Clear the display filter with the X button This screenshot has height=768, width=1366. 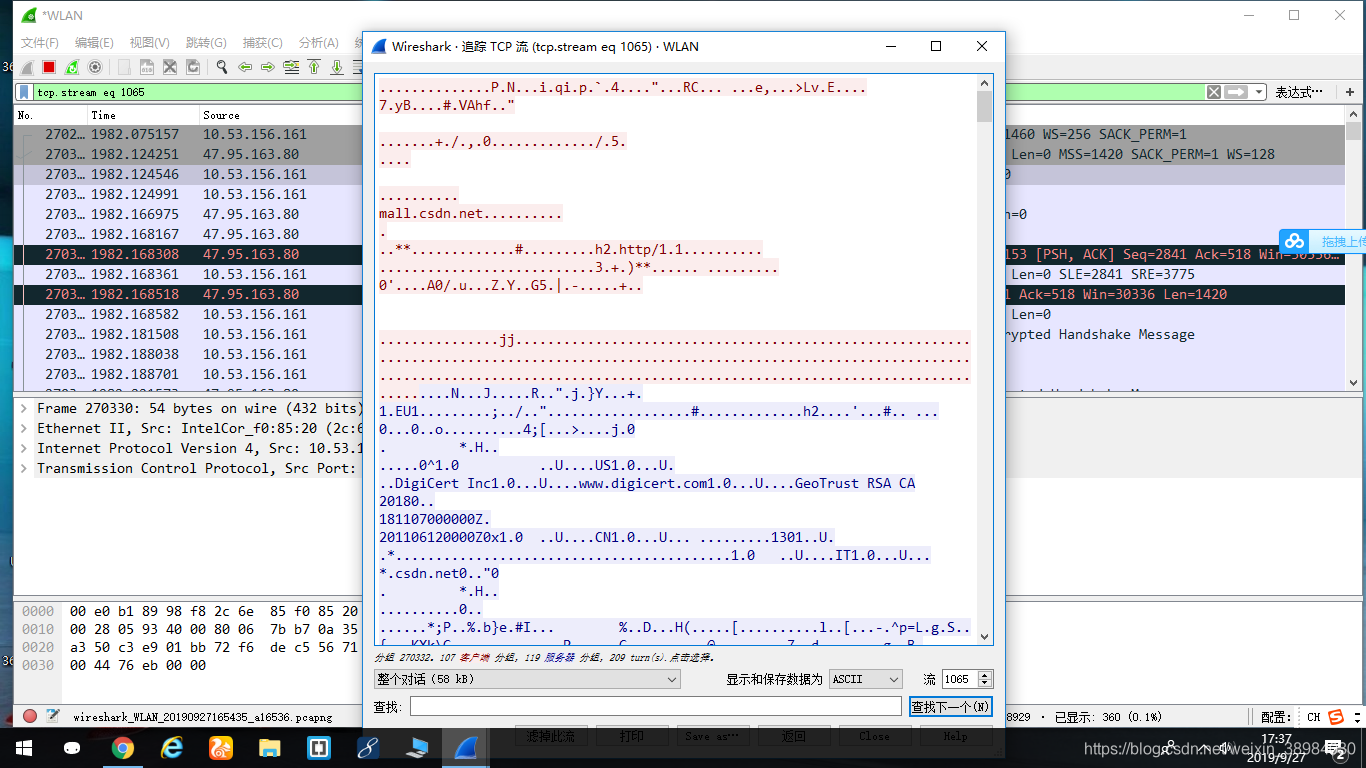click(x=1213, y=92)
